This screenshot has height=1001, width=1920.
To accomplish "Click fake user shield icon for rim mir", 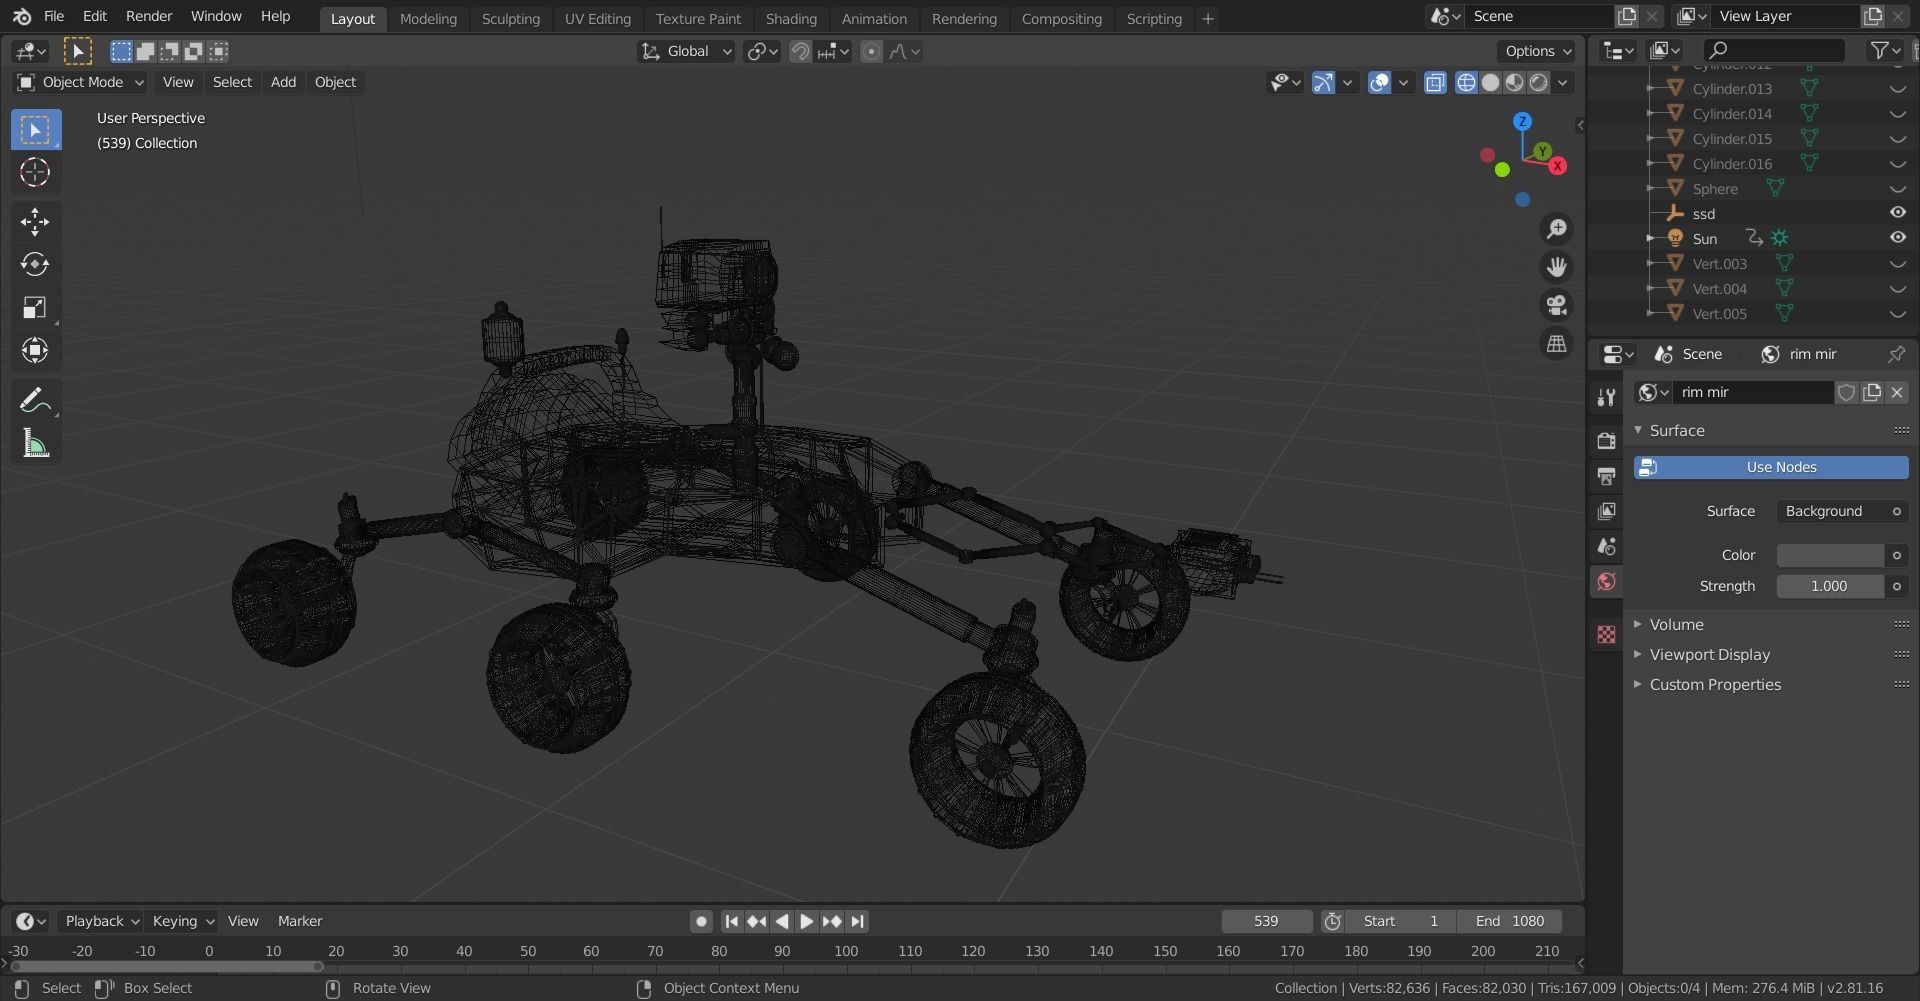I will point(1846,392).
